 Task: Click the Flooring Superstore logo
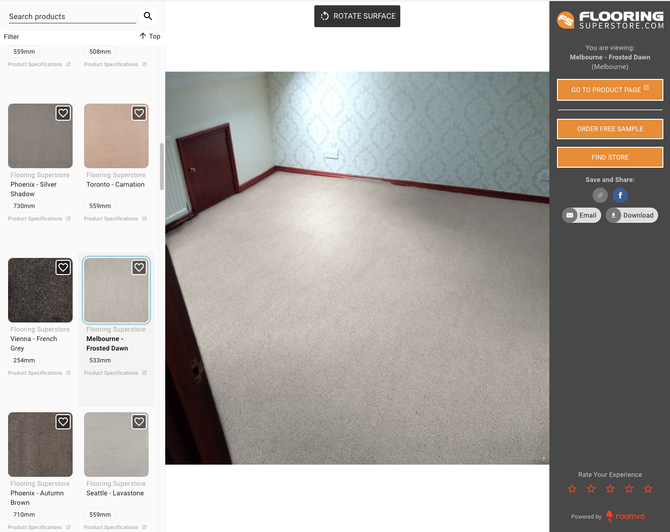tap(610, 20)
